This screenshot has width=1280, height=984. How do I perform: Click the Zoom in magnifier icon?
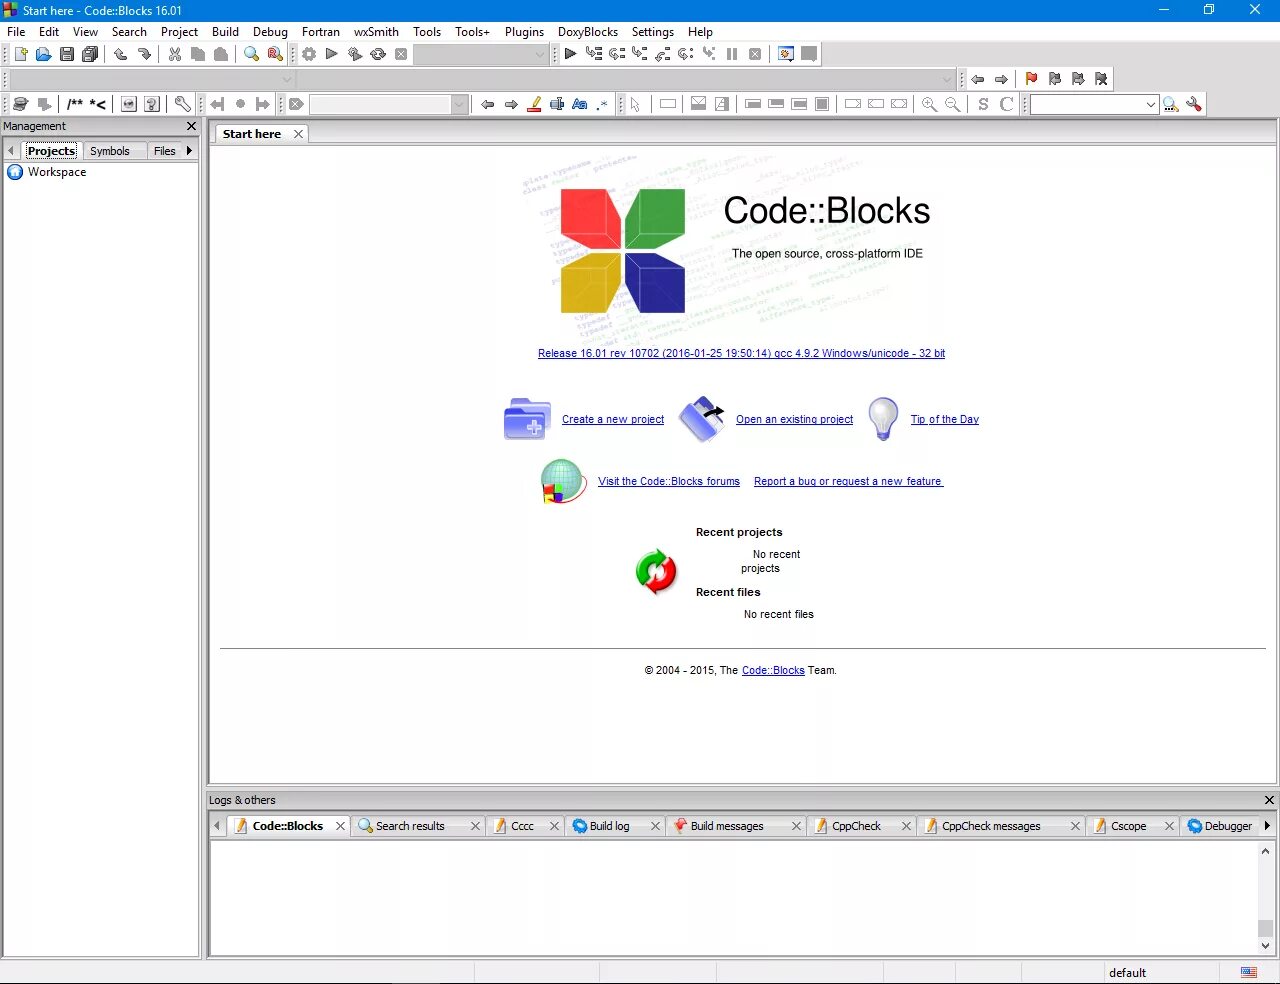click(929, 104)
